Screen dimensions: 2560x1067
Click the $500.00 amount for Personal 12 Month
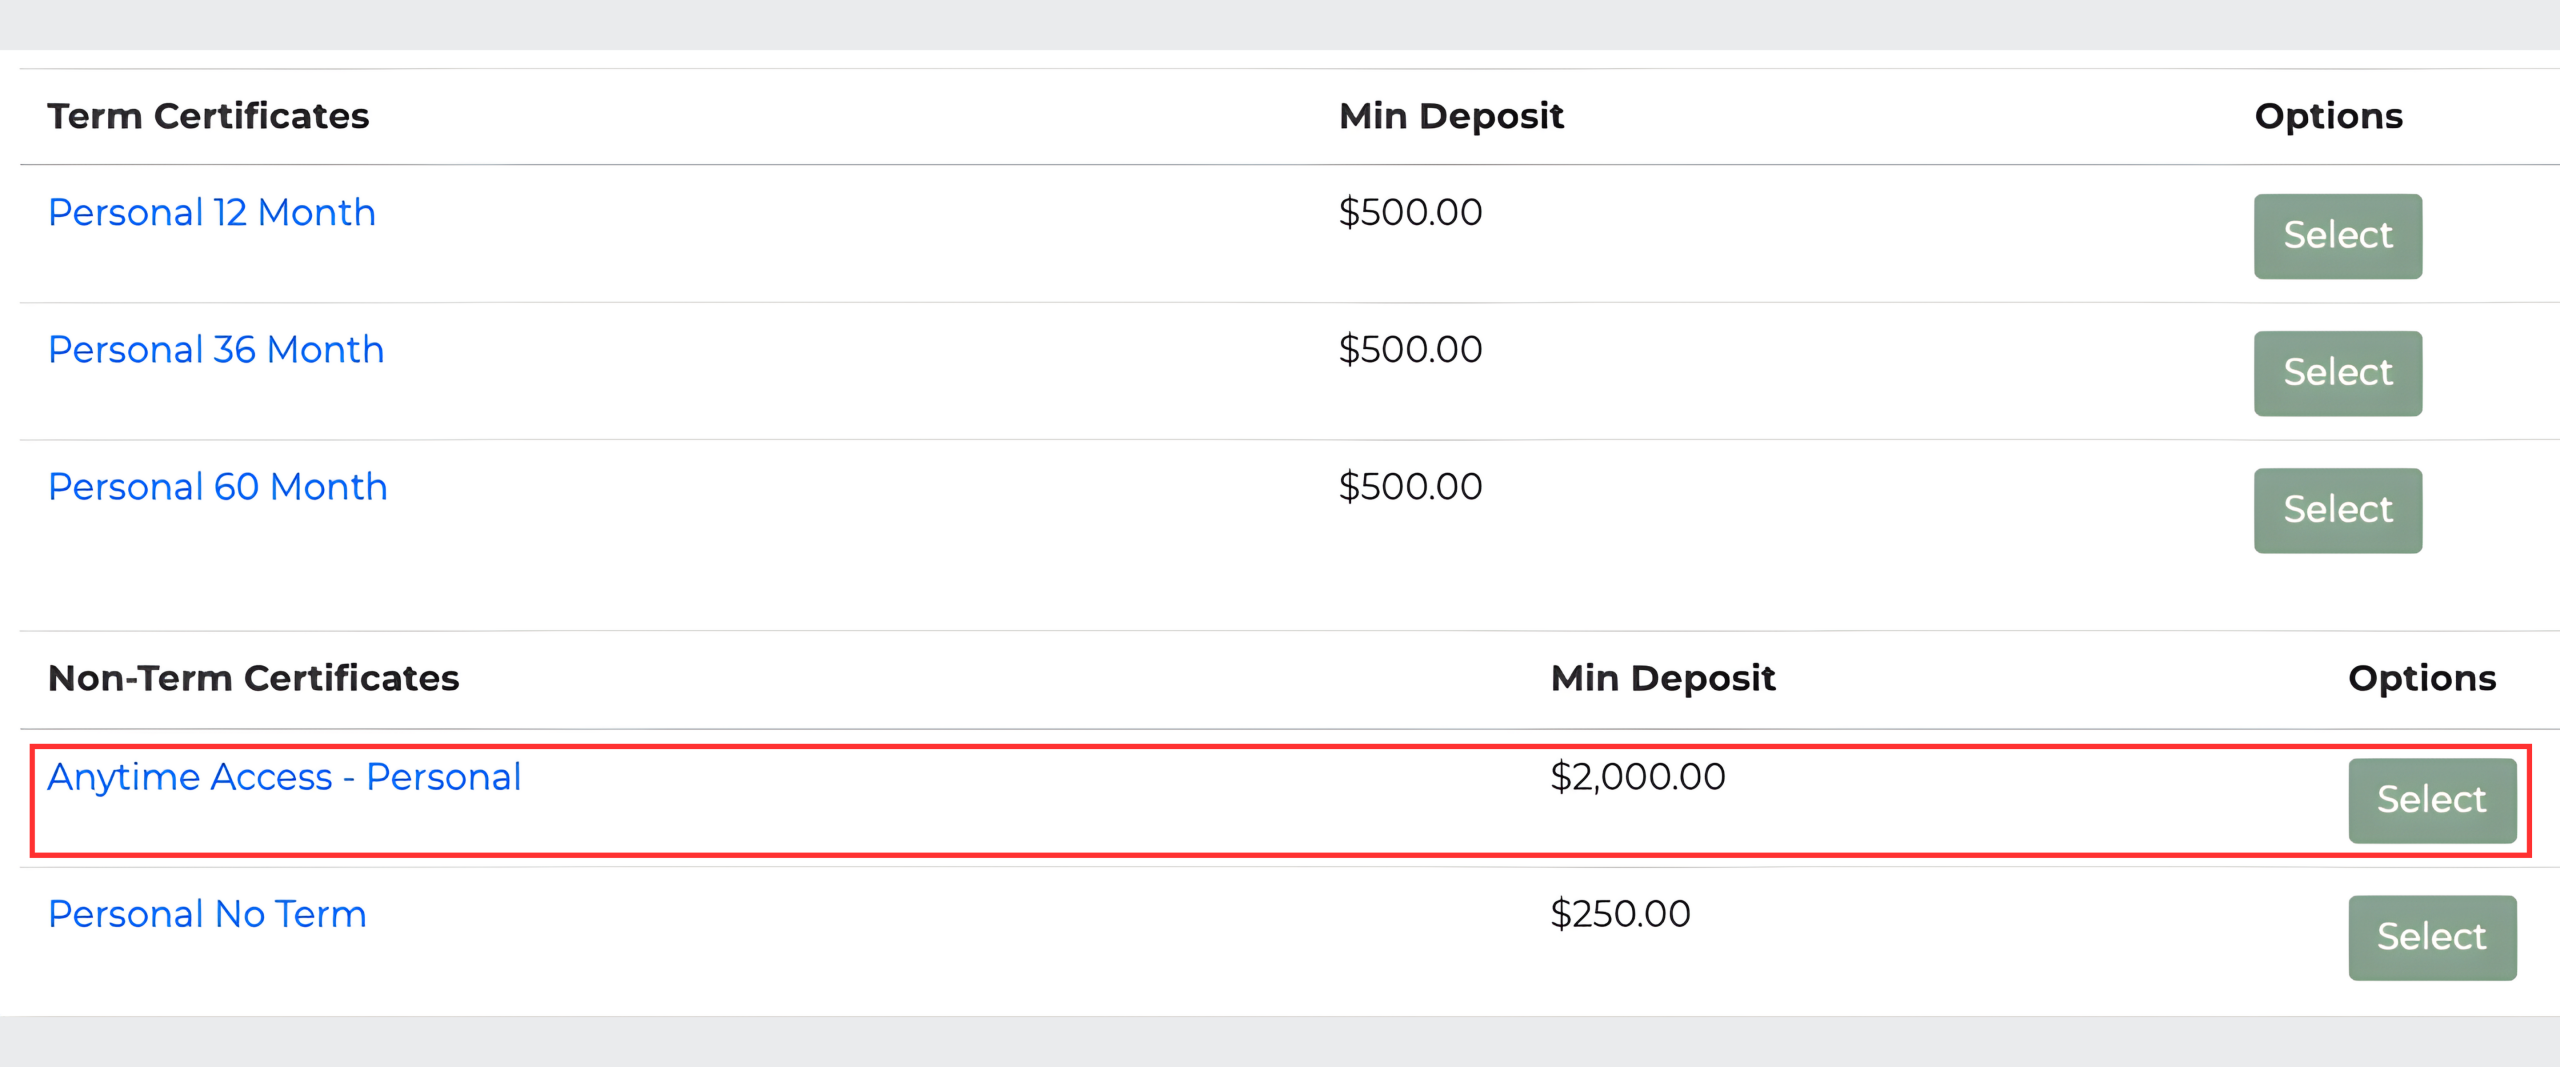click(1410, 213)
